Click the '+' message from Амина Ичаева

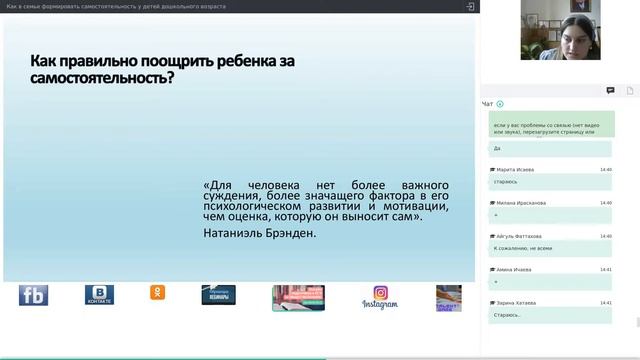pos(550,282)
